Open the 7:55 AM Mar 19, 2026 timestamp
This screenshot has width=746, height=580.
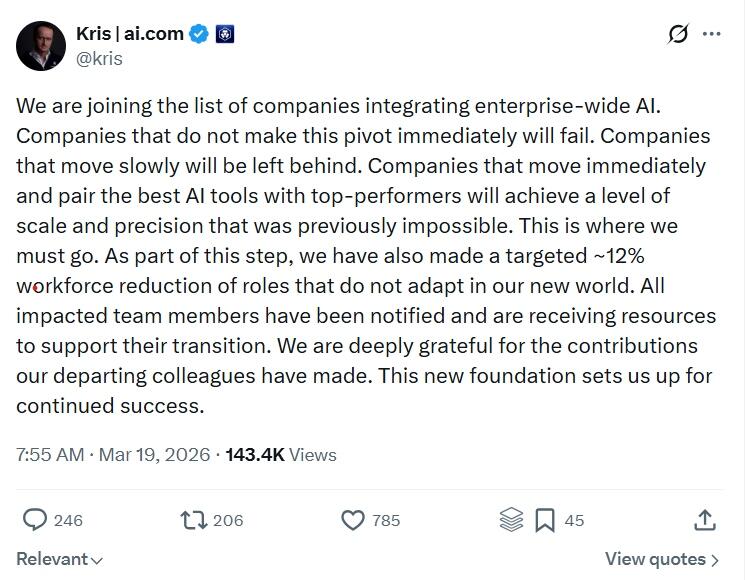111,454
